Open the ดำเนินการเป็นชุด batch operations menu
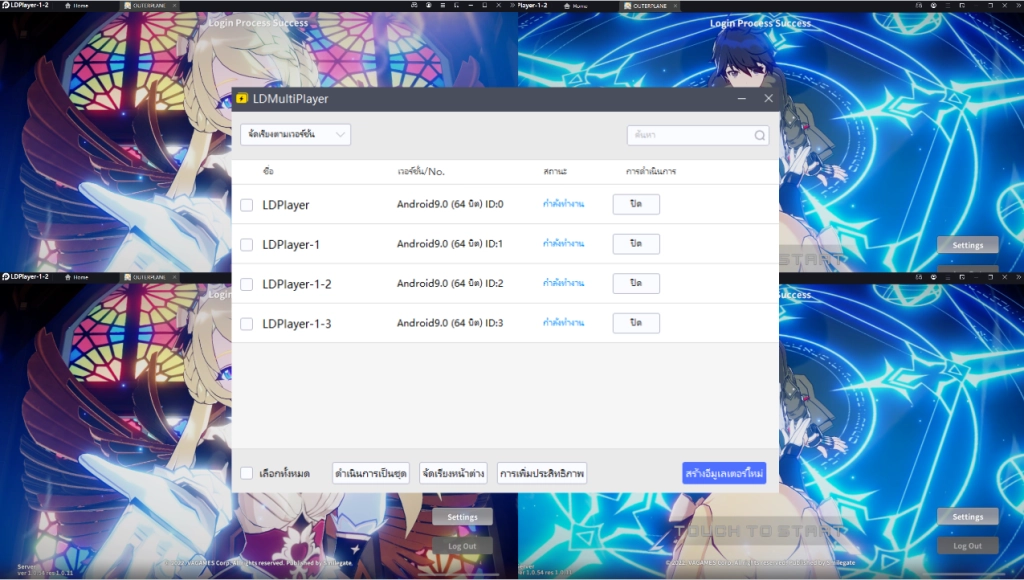The image size is (1024, 580). [371, 472]
